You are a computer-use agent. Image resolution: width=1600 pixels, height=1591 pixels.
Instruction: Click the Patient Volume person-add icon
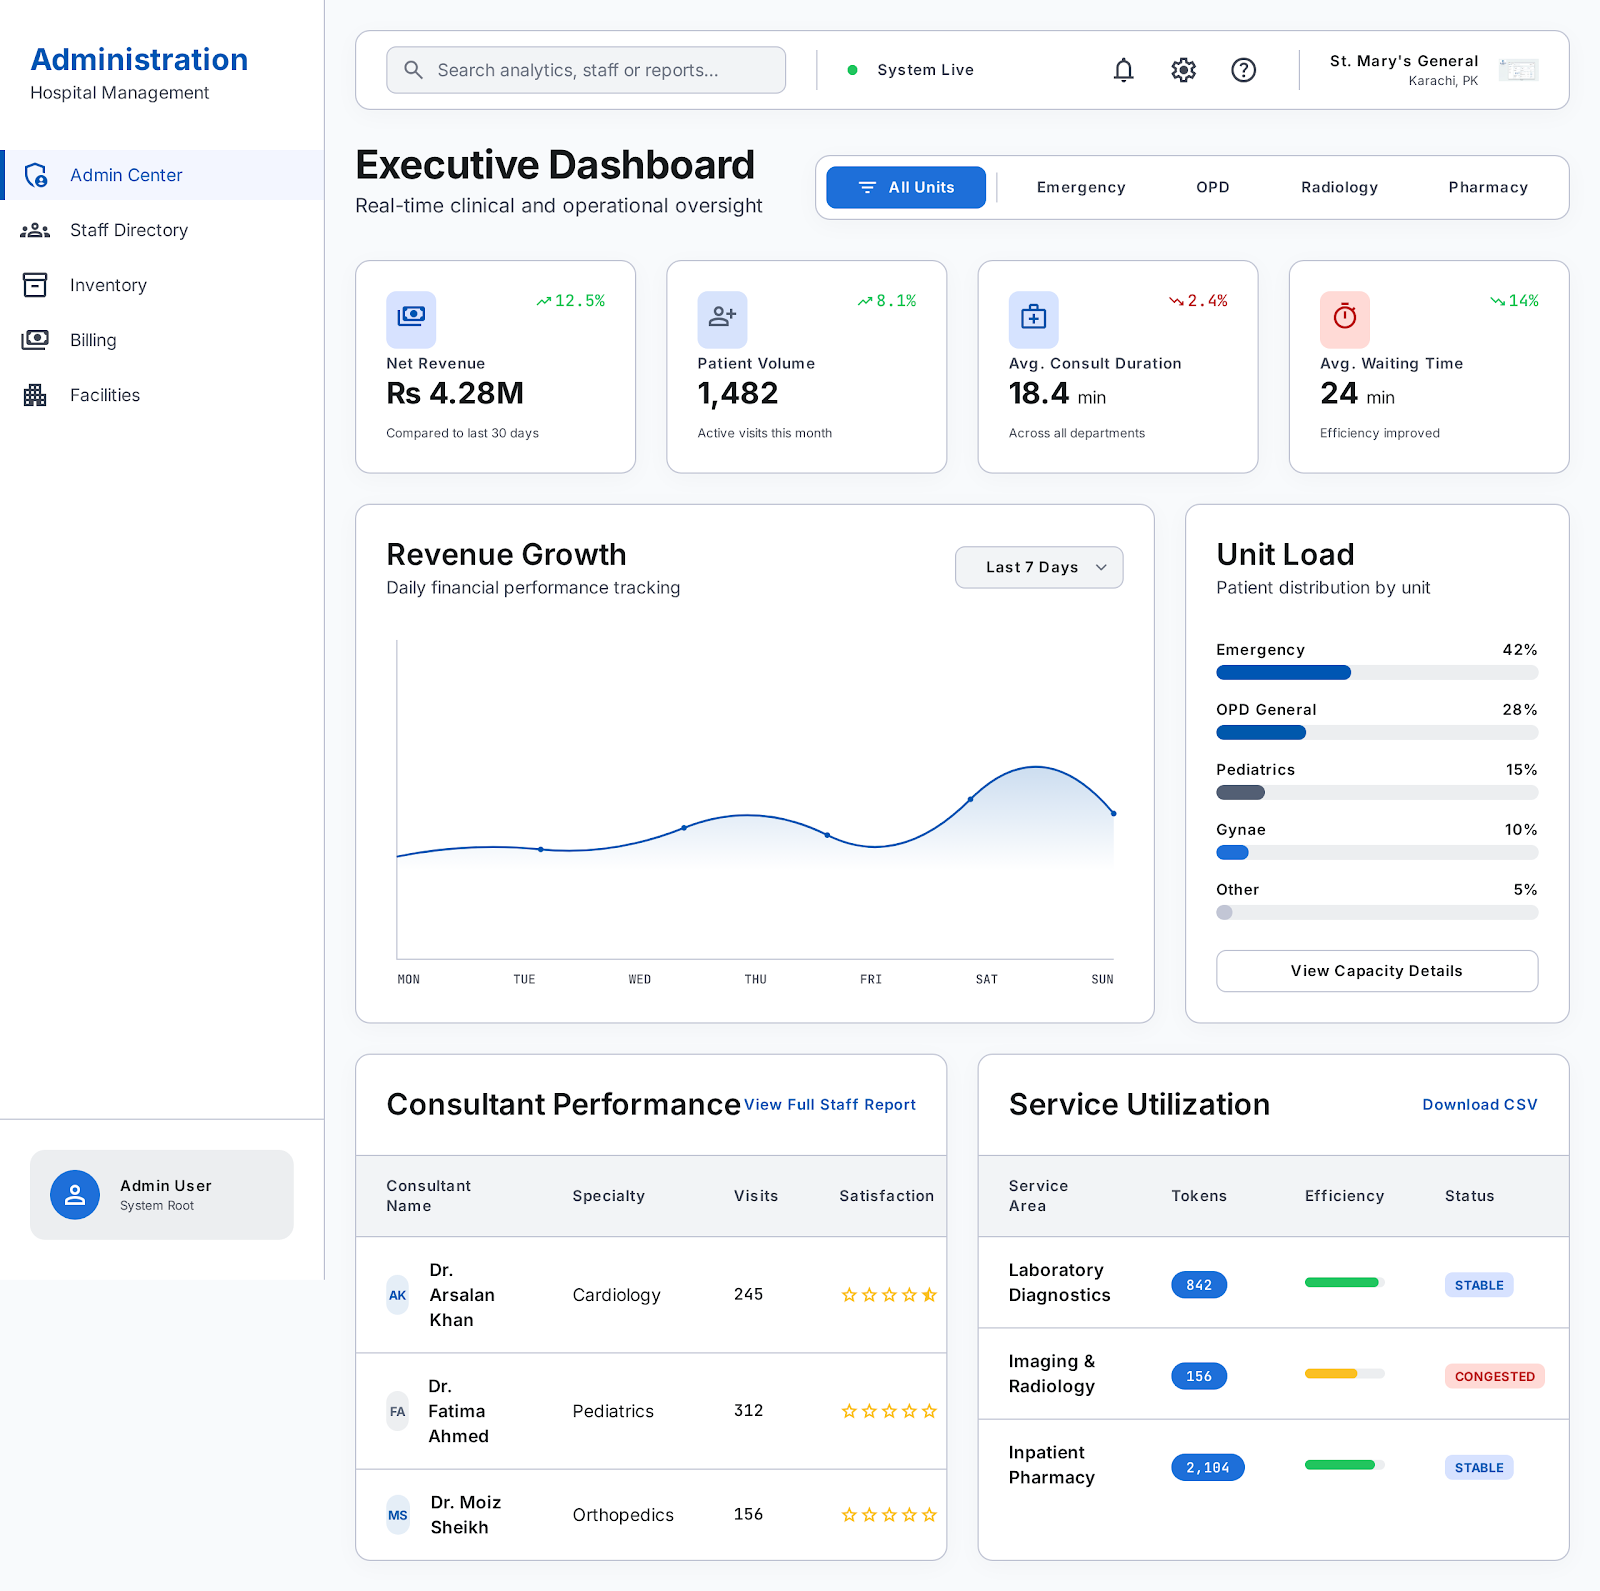pyautogui.click(x=722, y=317)
